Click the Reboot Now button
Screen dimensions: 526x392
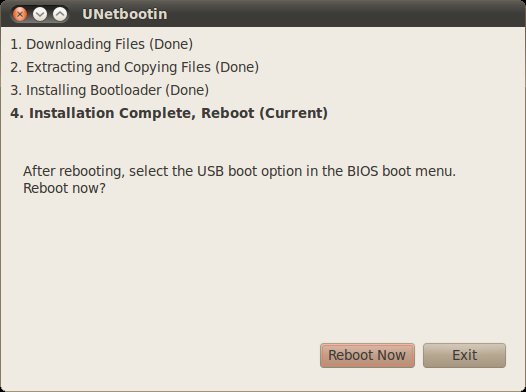(367, 355)
